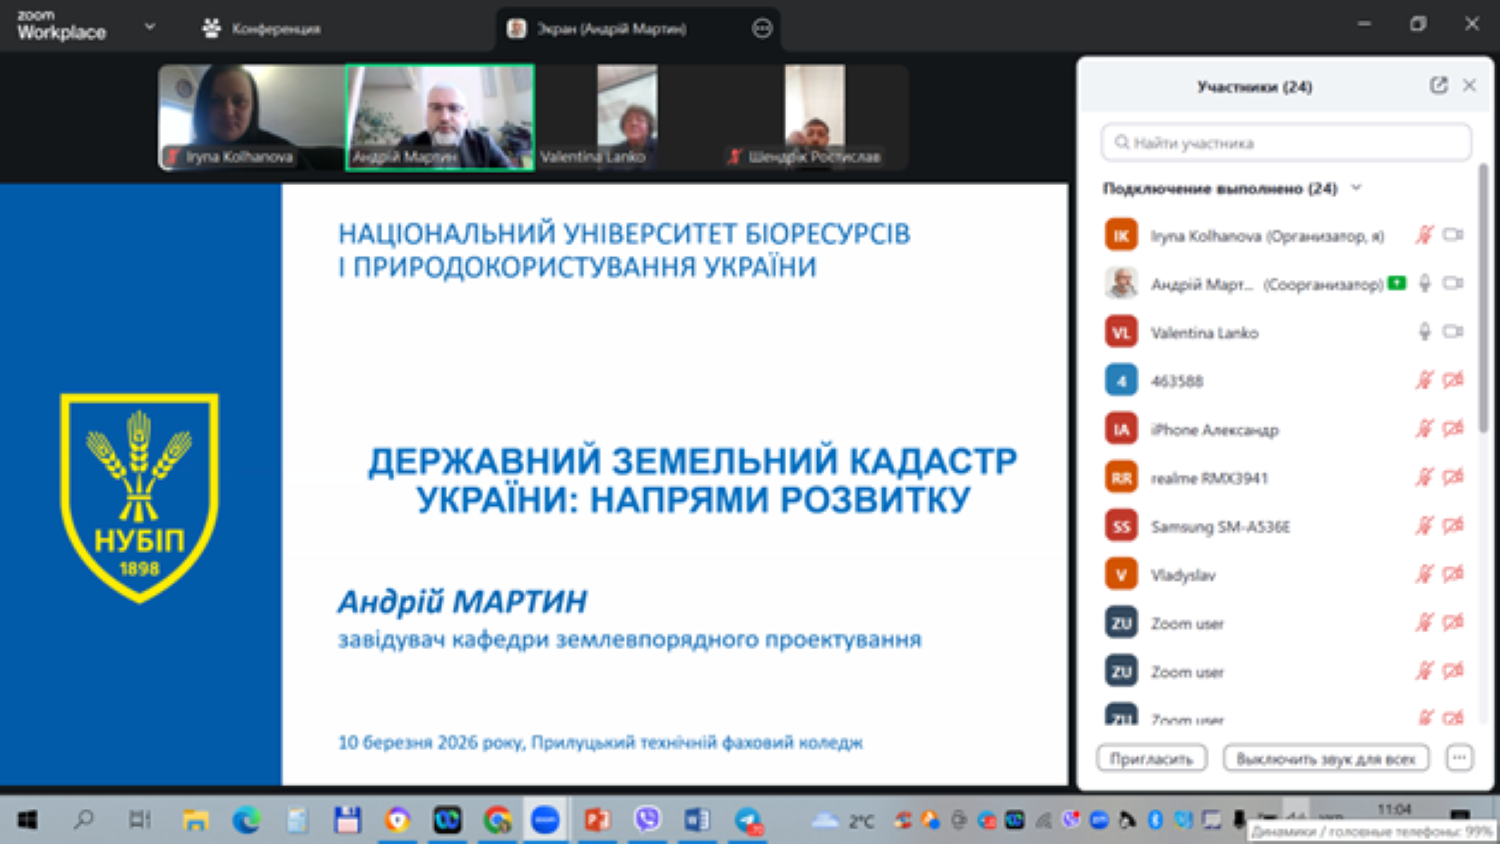Click muted mic icon for Vladyslav
The height and width of the screenshot is (844, 1500).
coord(1424,574)
